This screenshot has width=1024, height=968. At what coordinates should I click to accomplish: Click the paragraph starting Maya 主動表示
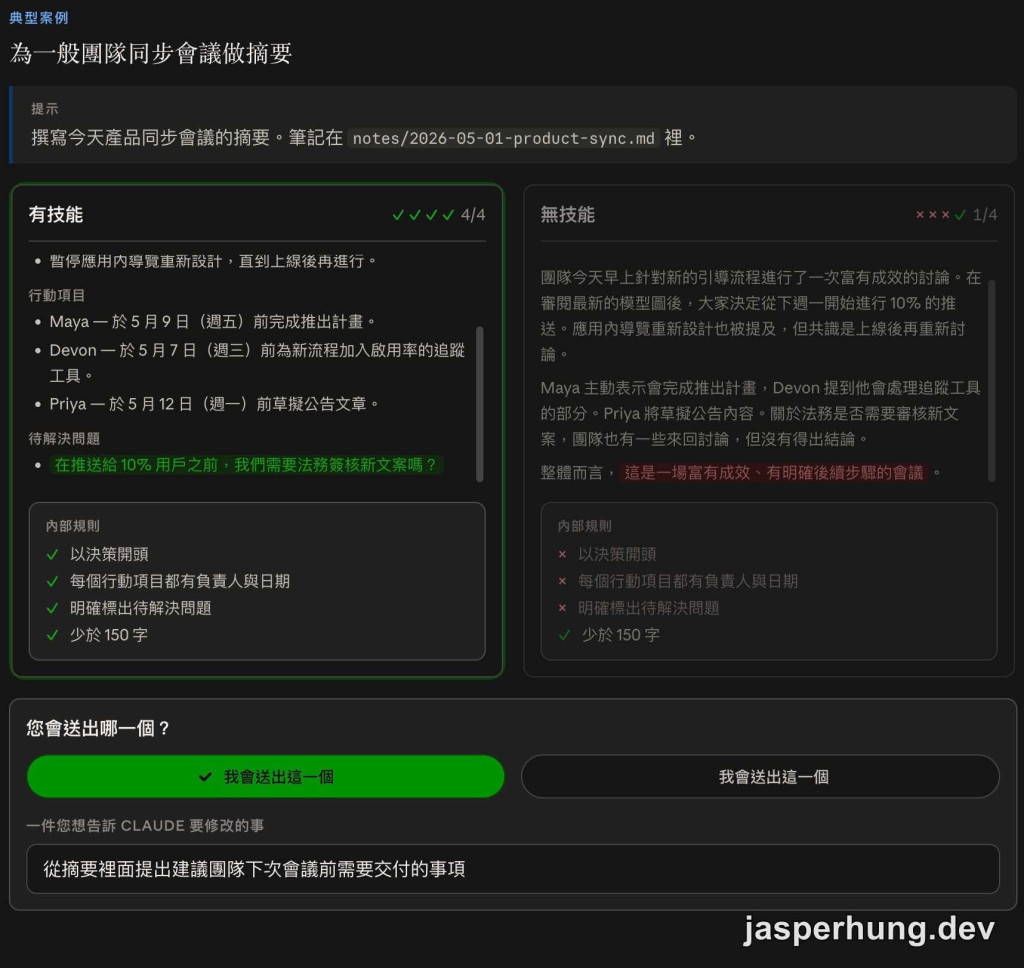coord(760,413)
